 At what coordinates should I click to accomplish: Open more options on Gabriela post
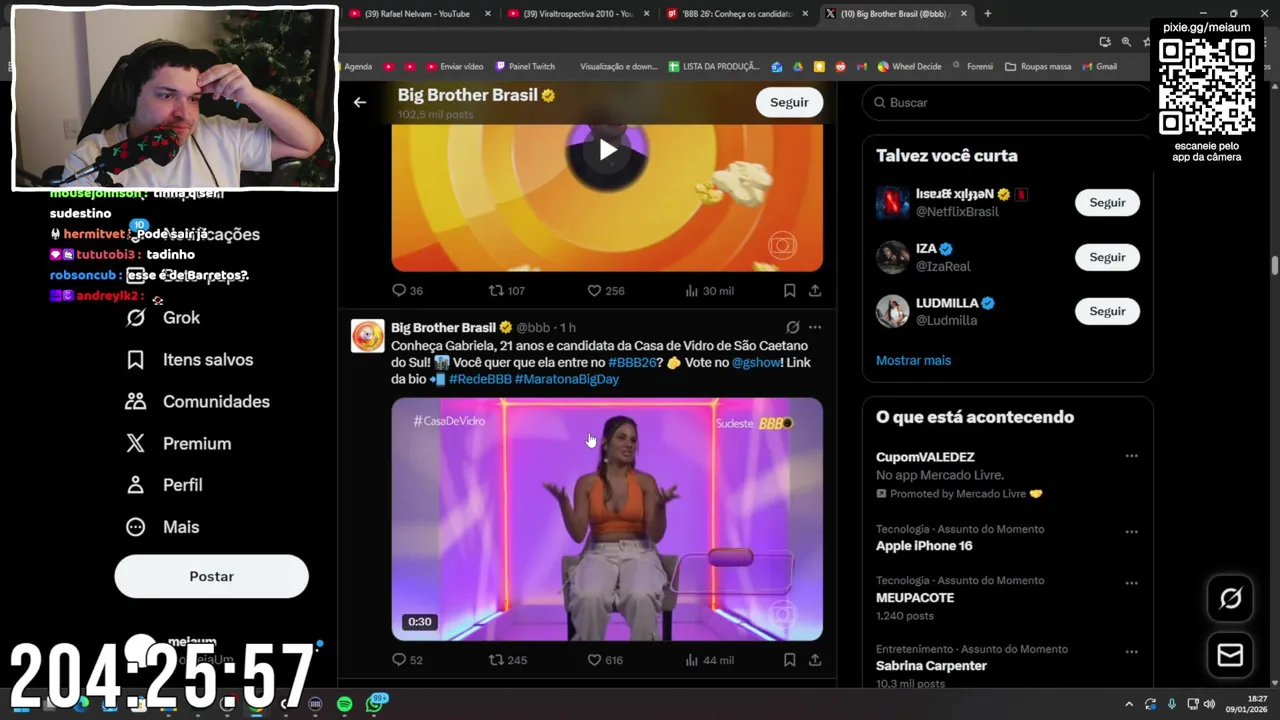(x=815, y=327)
